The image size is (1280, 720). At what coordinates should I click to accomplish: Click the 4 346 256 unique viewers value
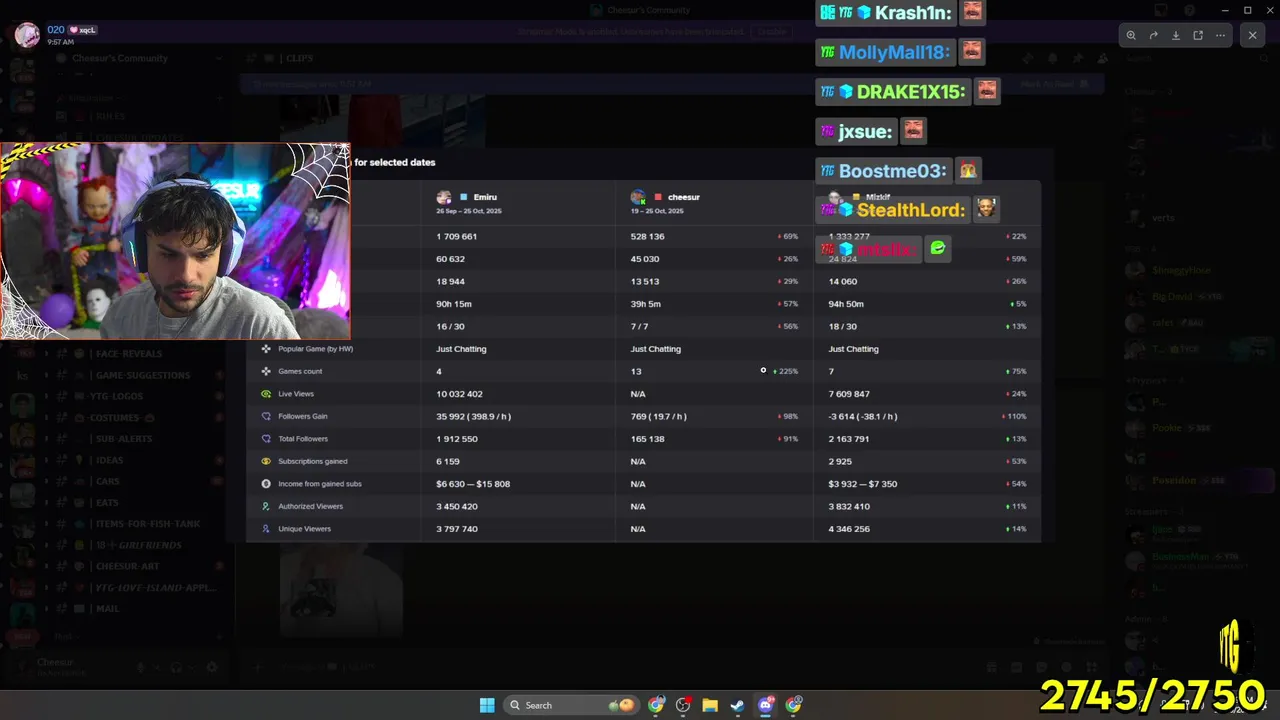coord(849,529)
